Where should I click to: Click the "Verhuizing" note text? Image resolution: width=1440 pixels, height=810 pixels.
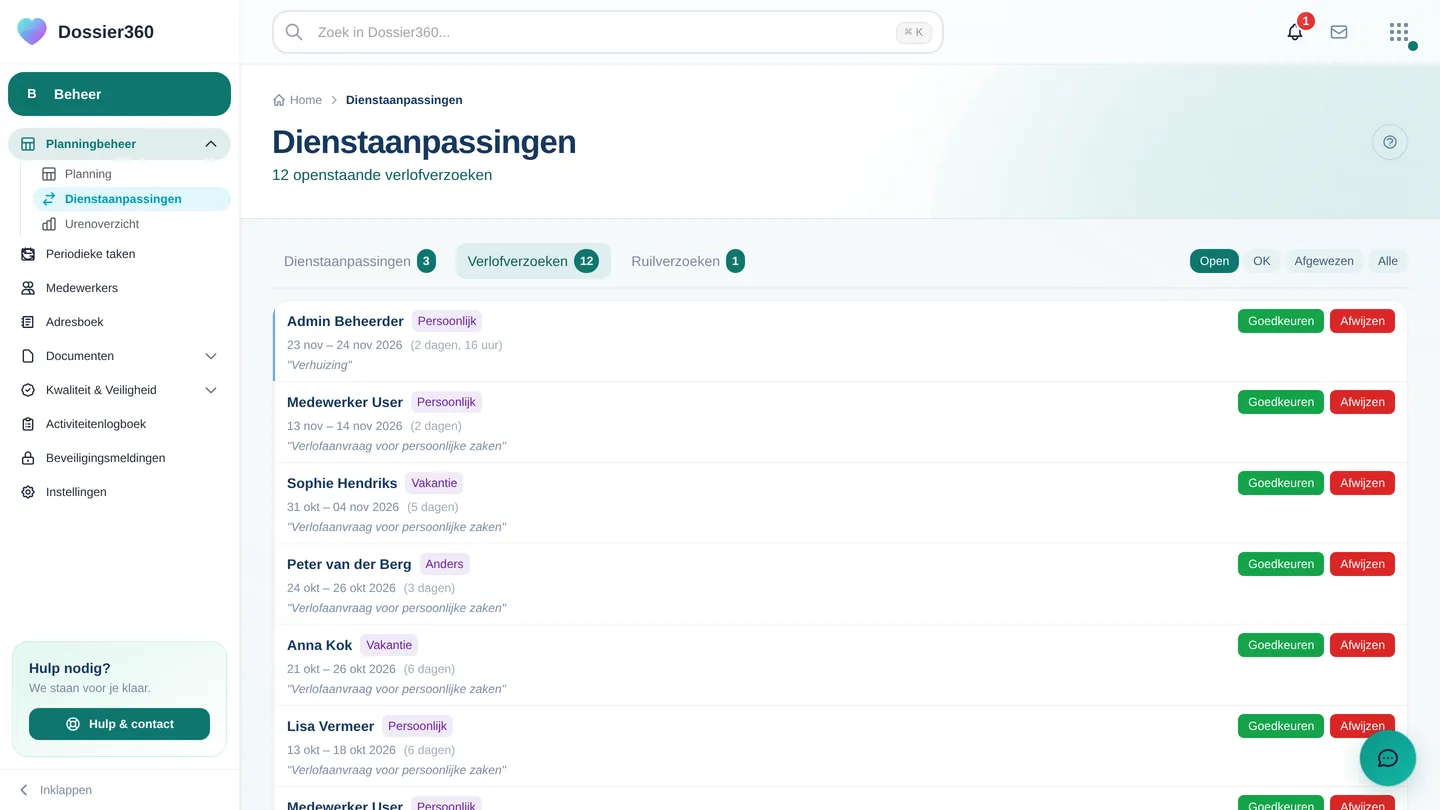tap(319, 365)
